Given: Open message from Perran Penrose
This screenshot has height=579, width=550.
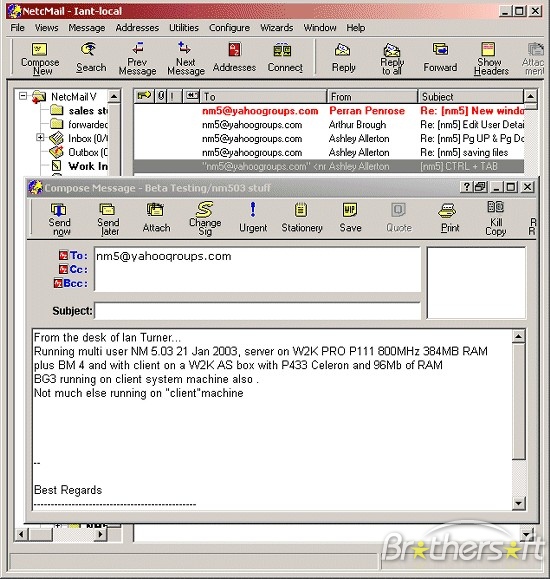Looking at the screenshot, I should point(329,111).
